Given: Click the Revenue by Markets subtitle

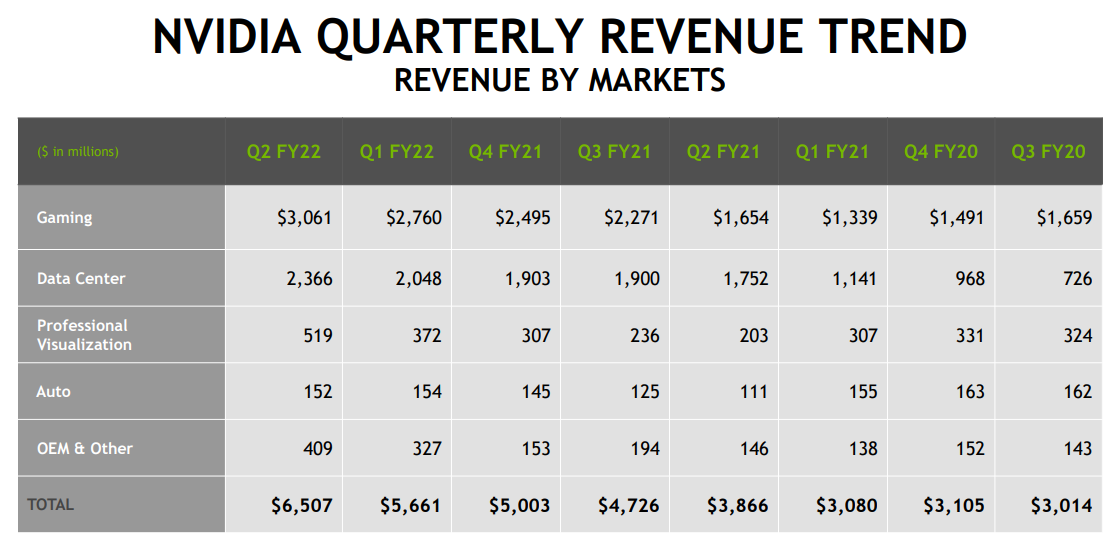Looking at the screenshot, I should tap(560, 80).
